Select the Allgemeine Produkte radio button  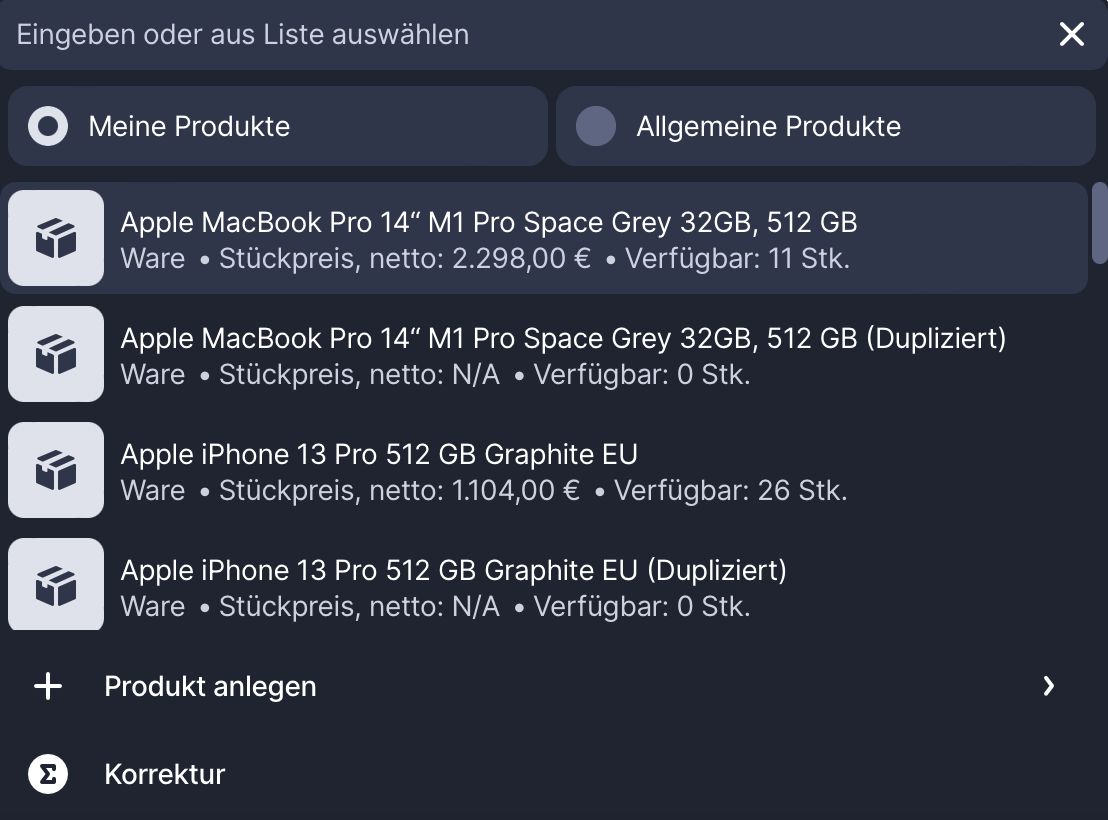click(x=596, y=127)
